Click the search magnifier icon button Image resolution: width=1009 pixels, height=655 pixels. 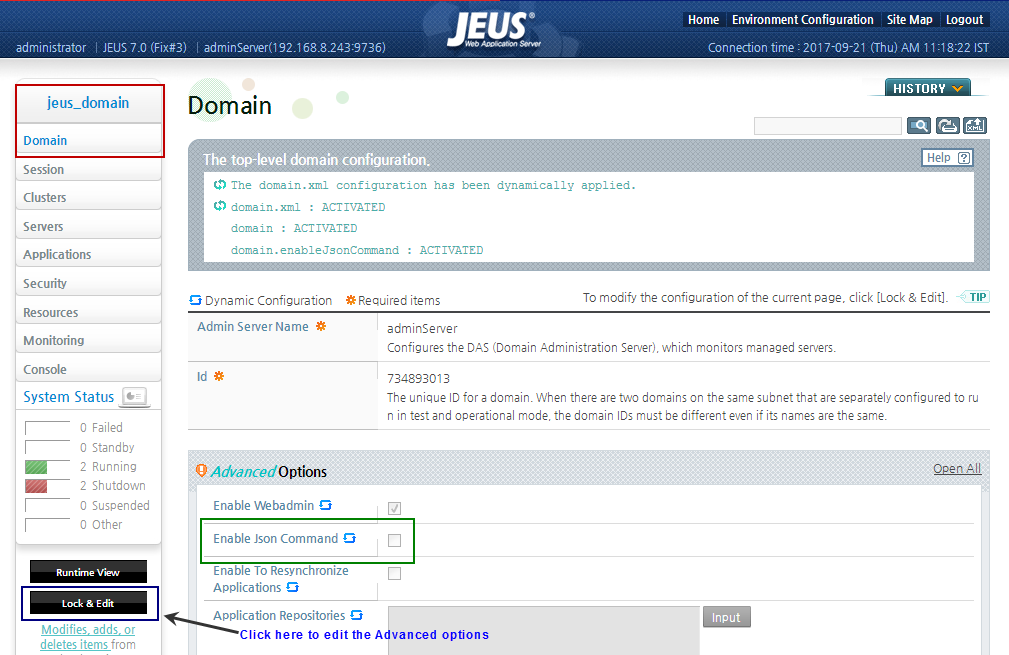tap(919, 125)
